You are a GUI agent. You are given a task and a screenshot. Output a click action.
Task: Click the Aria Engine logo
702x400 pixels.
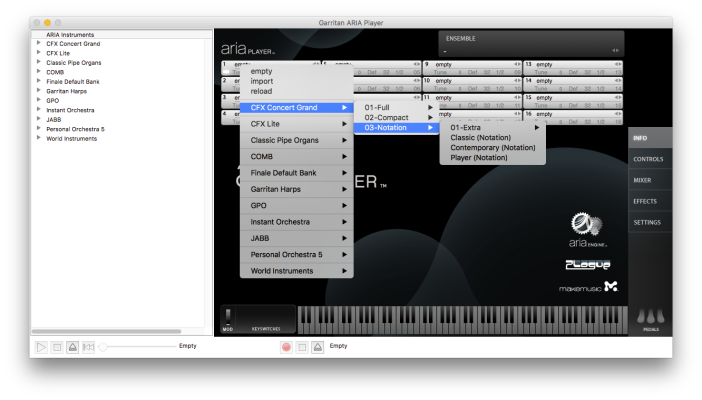tap(587, 230)
